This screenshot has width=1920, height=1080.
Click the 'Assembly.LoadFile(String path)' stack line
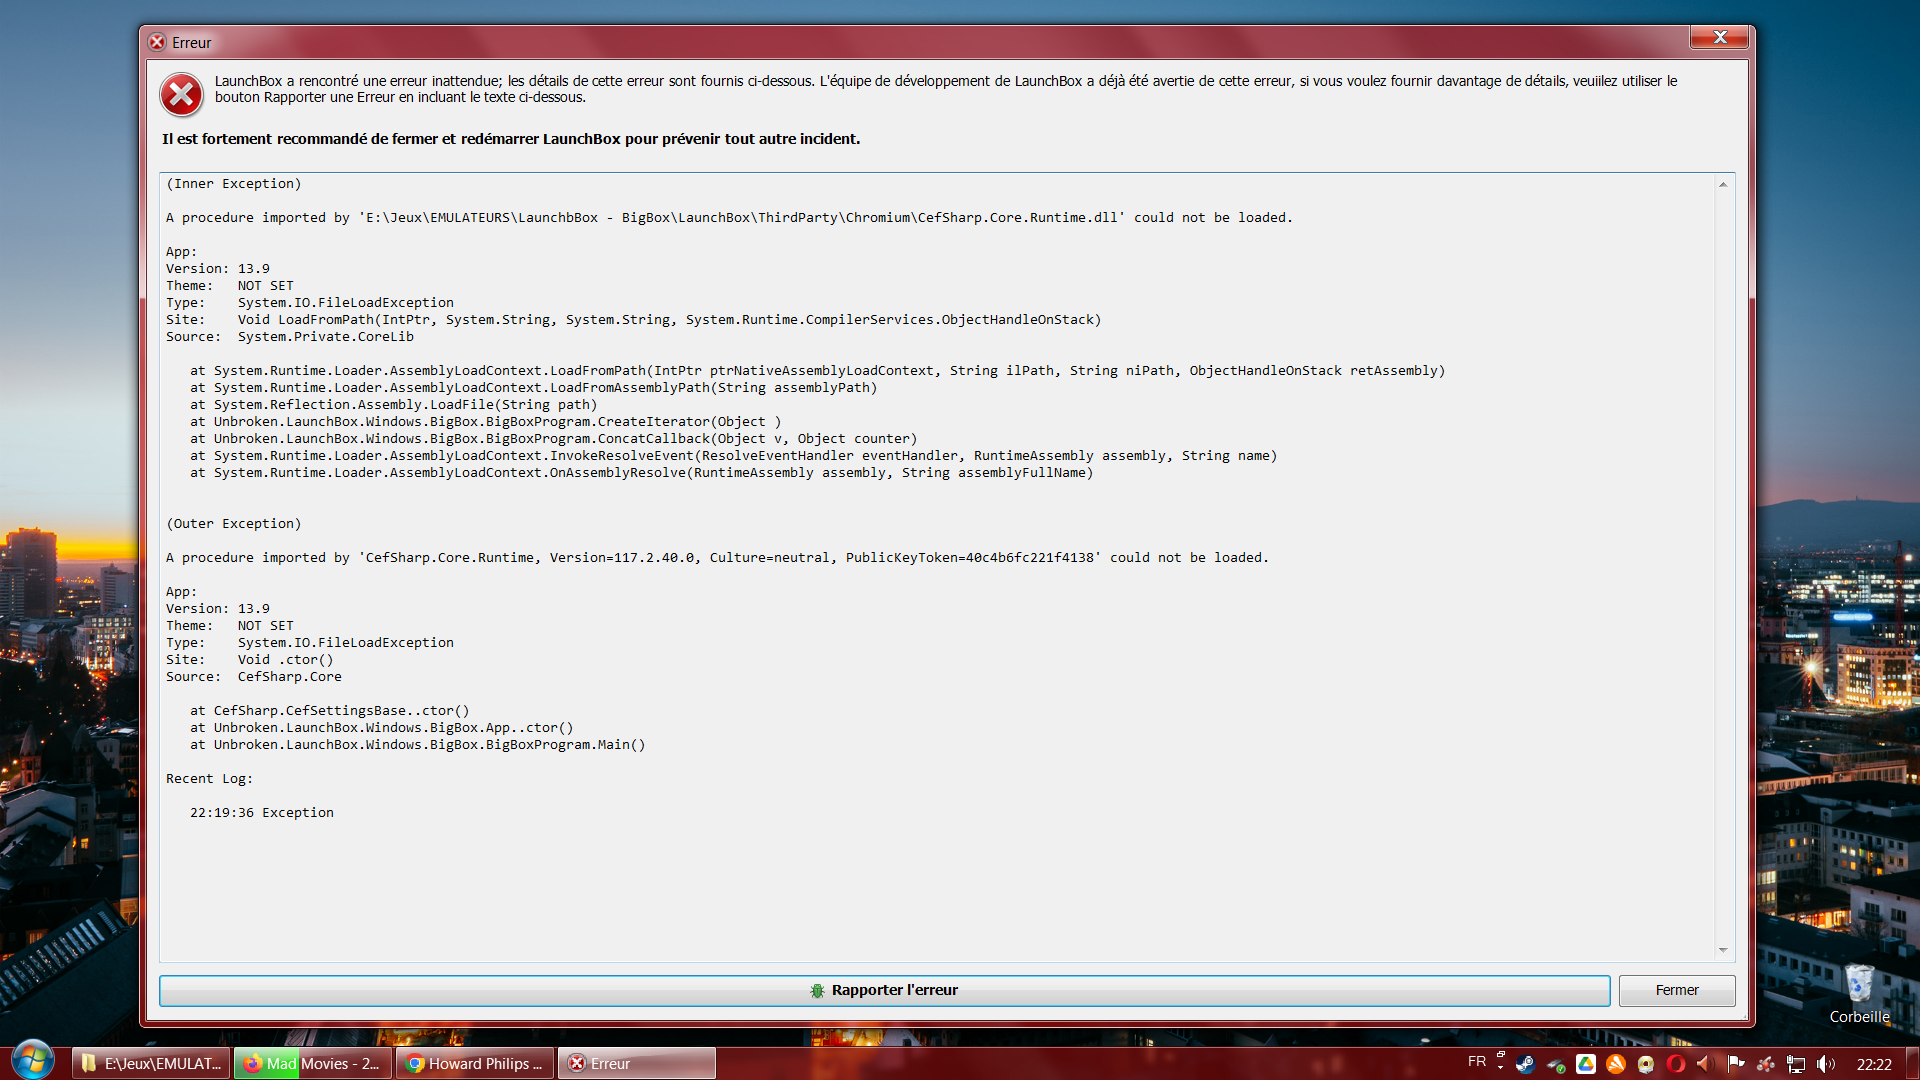[x=394, y=405]
